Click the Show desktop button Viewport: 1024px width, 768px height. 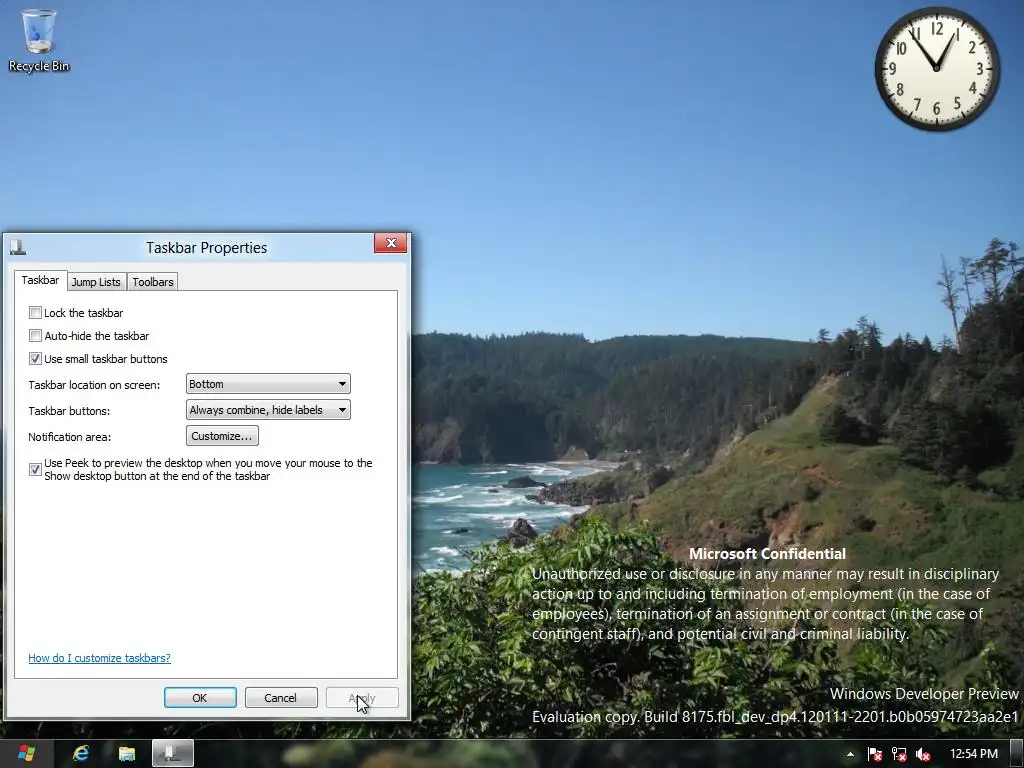1017,754
